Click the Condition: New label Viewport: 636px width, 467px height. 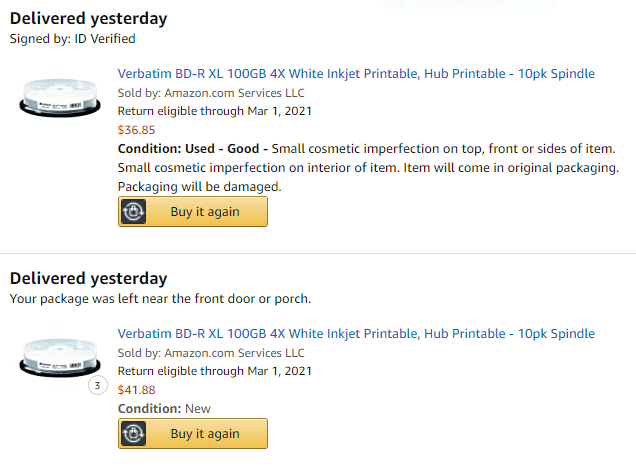tap(164, 409)
